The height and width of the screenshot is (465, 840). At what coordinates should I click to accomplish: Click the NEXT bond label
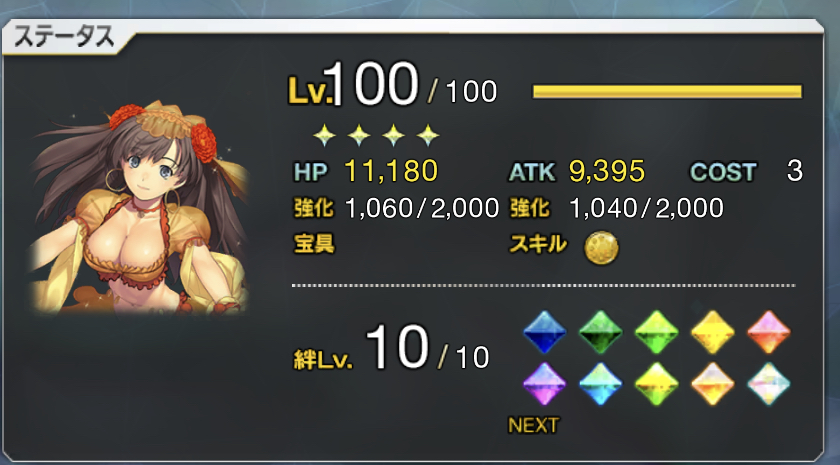[533, 425]
